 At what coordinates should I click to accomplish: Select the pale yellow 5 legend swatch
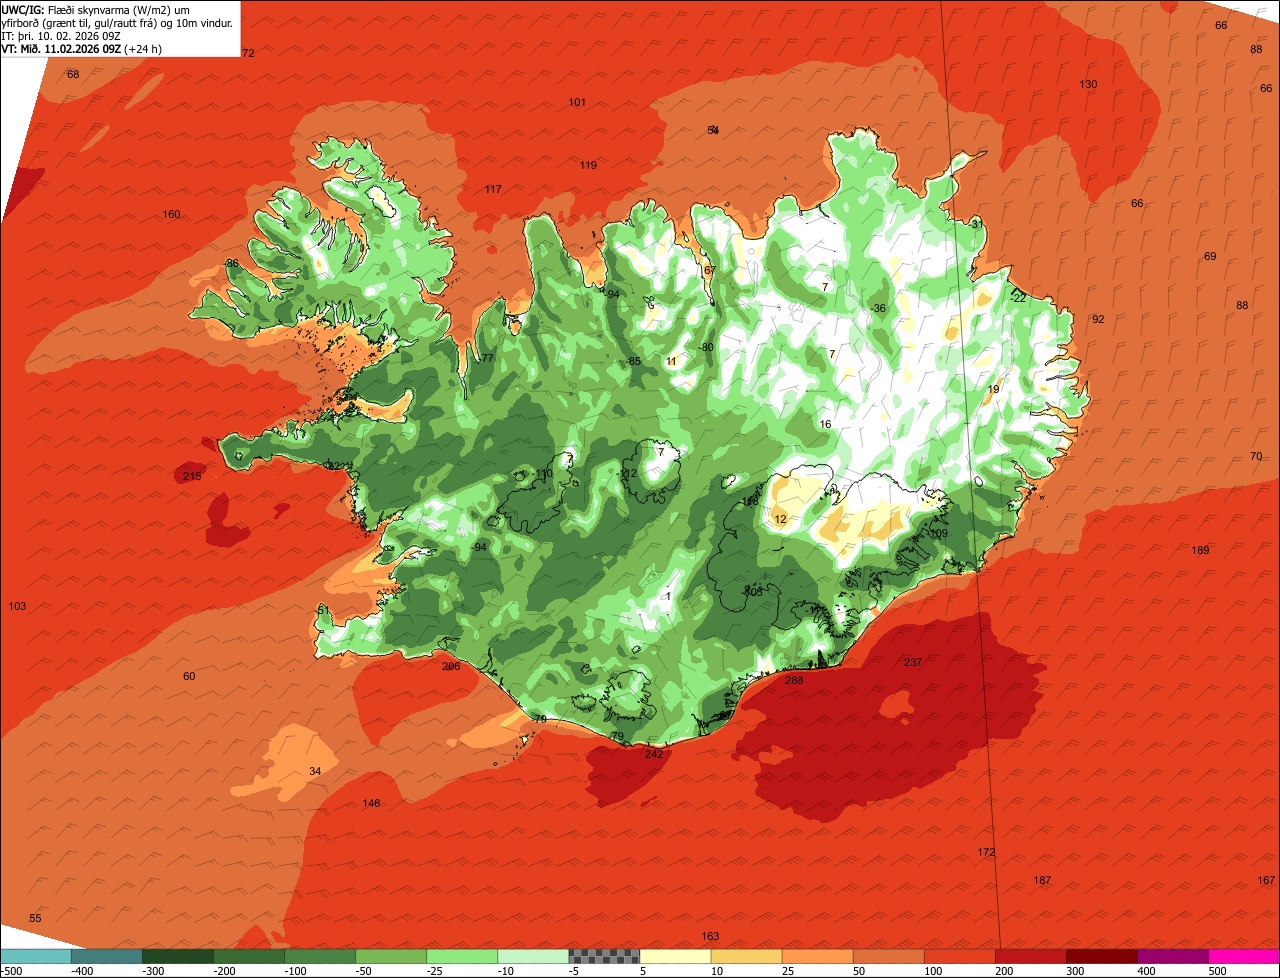675,956
